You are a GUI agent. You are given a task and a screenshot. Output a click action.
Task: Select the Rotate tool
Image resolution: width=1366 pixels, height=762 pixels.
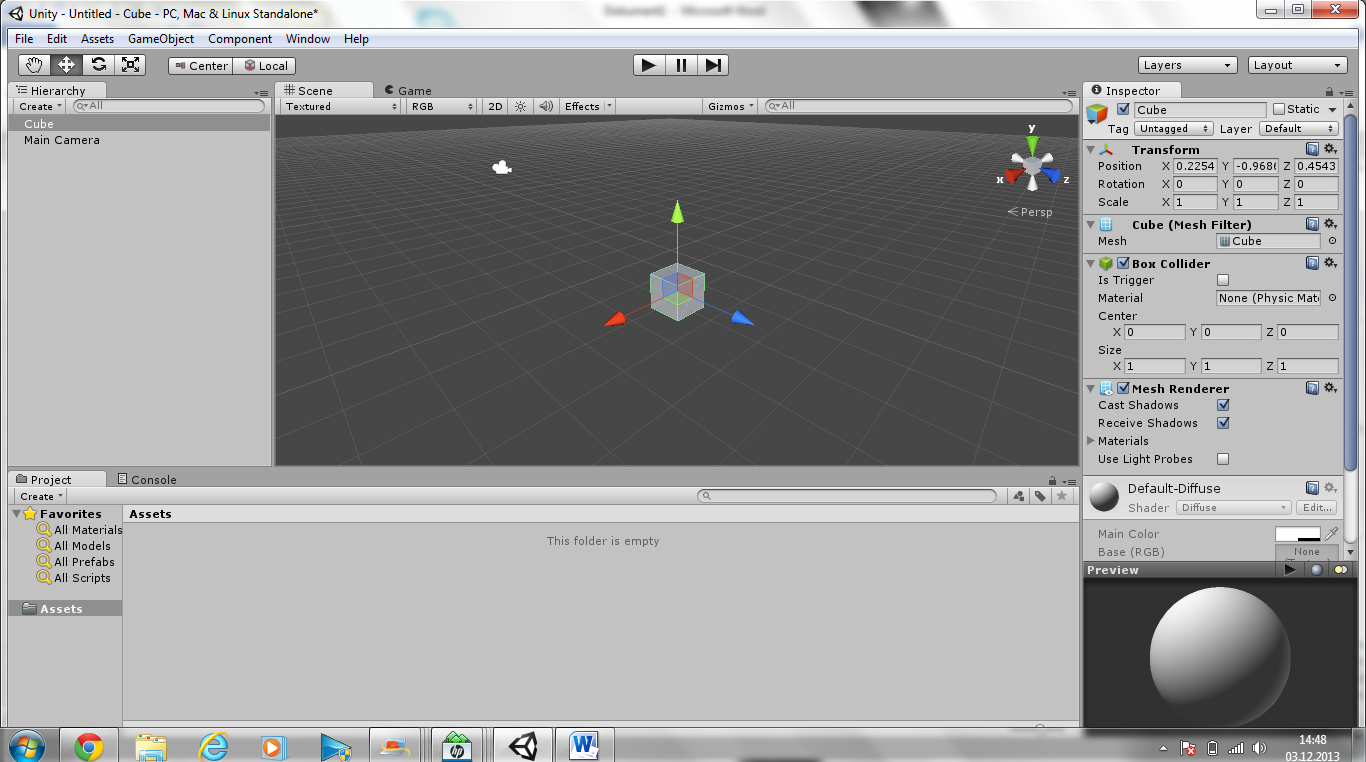coord(98,65)
